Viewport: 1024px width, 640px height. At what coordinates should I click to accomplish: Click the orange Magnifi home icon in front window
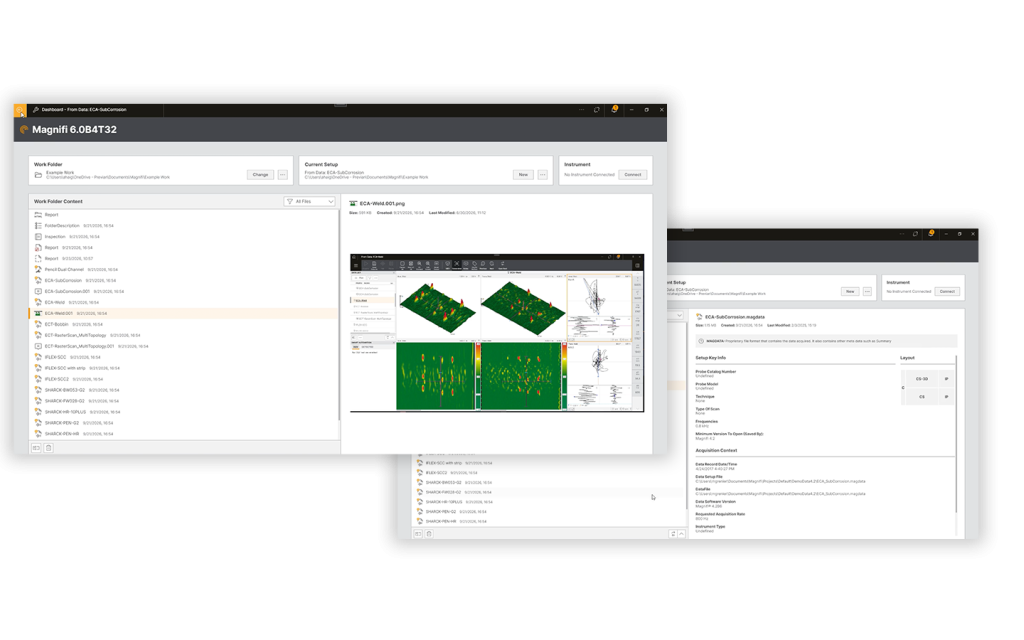tap(20, 110)
